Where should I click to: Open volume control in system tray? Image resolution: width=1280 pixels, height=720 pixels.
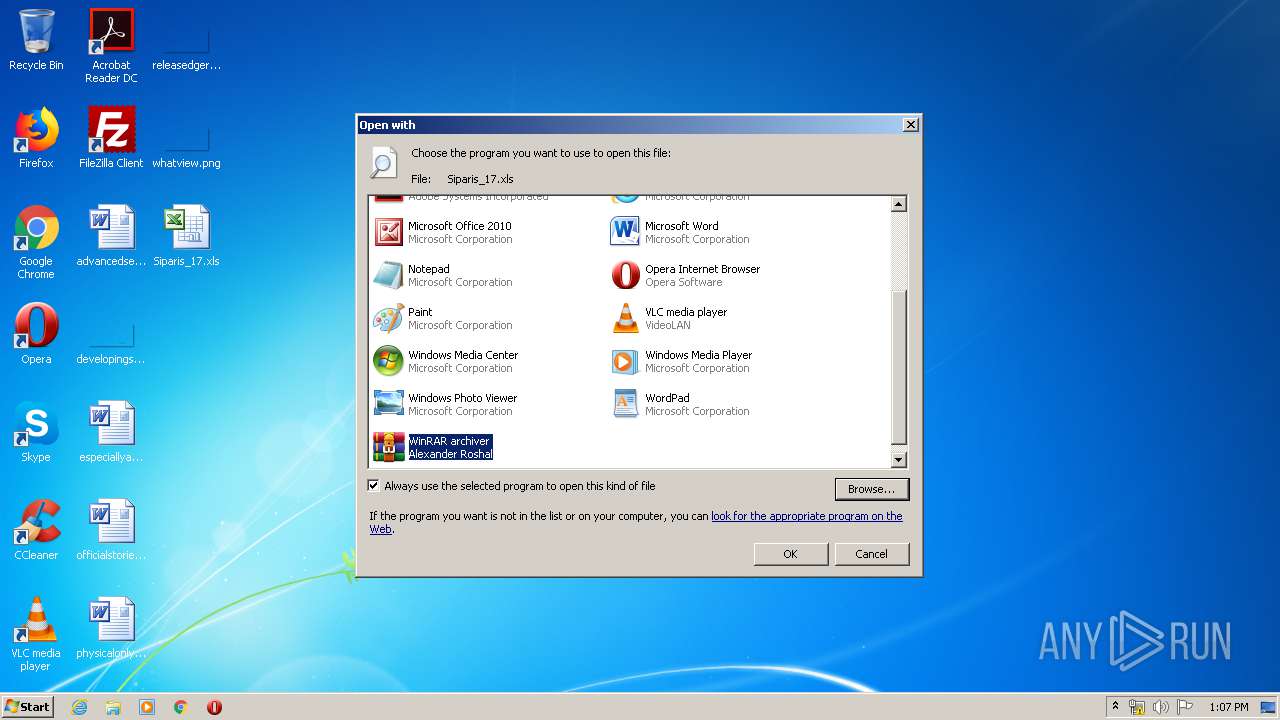tap(1161, 707)
